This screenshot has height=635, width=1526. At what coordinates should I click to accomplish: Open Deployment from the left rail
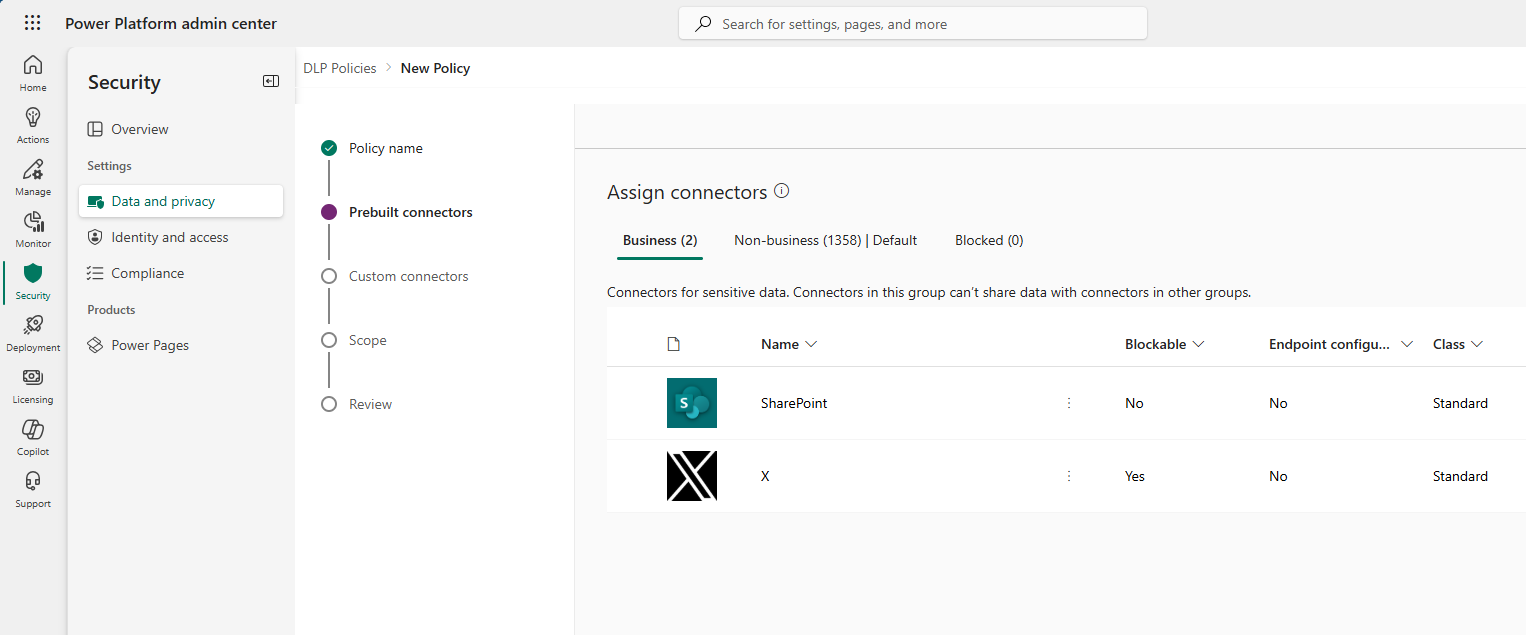[32, 332]
